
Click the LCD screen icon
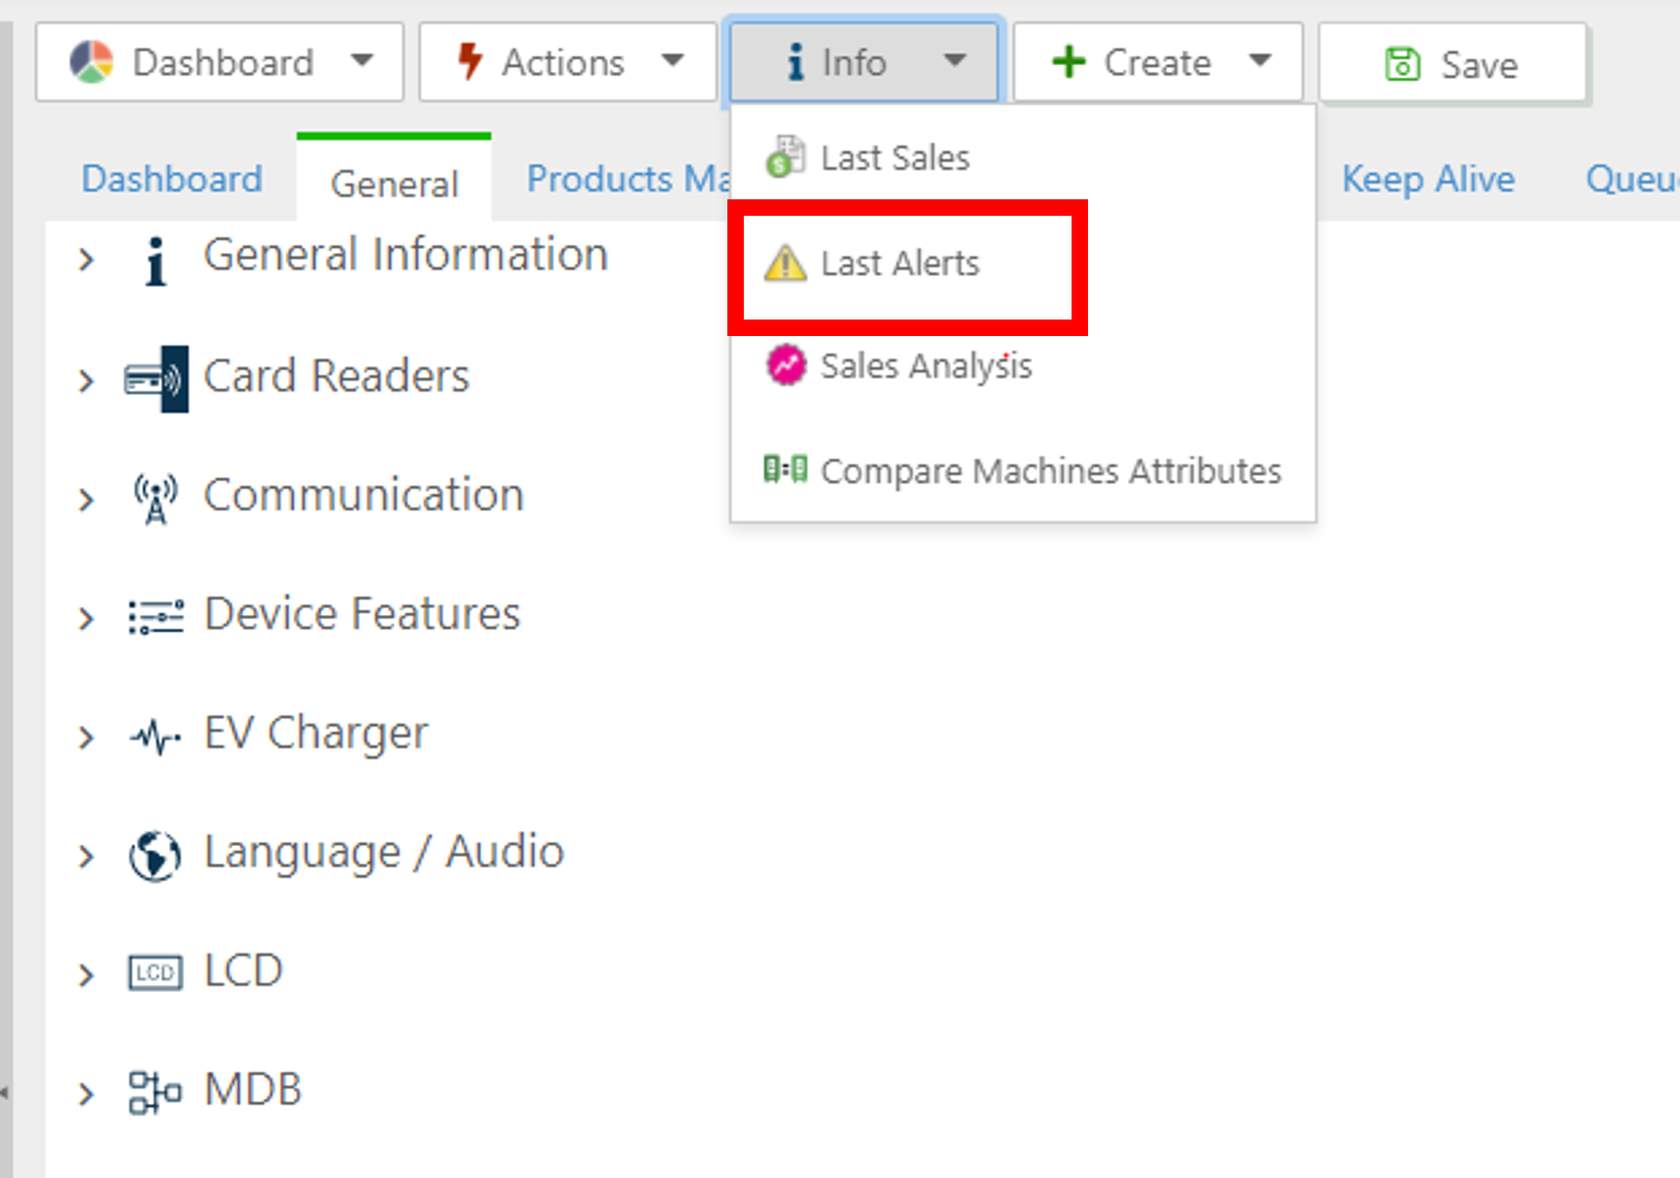(x=155, y=973)
